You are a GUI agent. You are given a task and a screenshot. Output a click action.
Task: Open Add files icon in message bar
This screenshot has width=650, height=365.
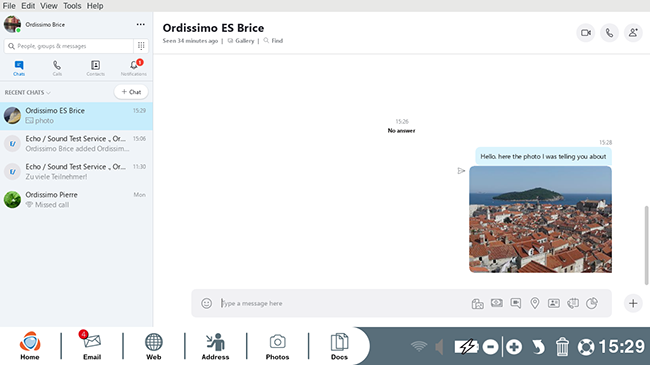point(478,304)
